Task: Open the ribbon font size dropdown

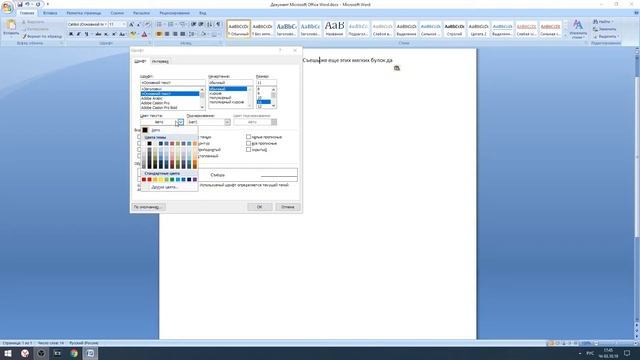Action: coord(124,24)
